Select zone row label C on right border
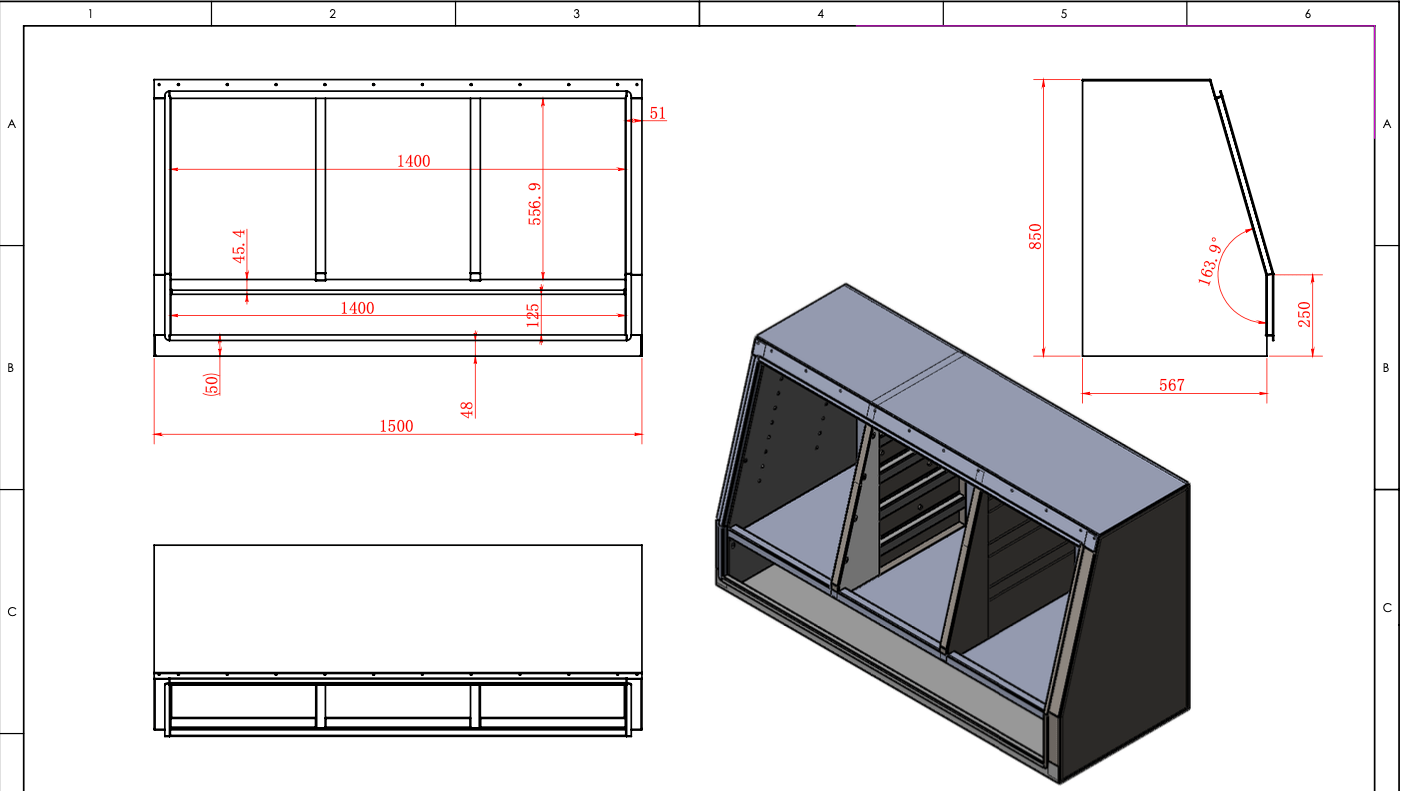Screen dimensions: 1401x791 (x=1387, y=608)
